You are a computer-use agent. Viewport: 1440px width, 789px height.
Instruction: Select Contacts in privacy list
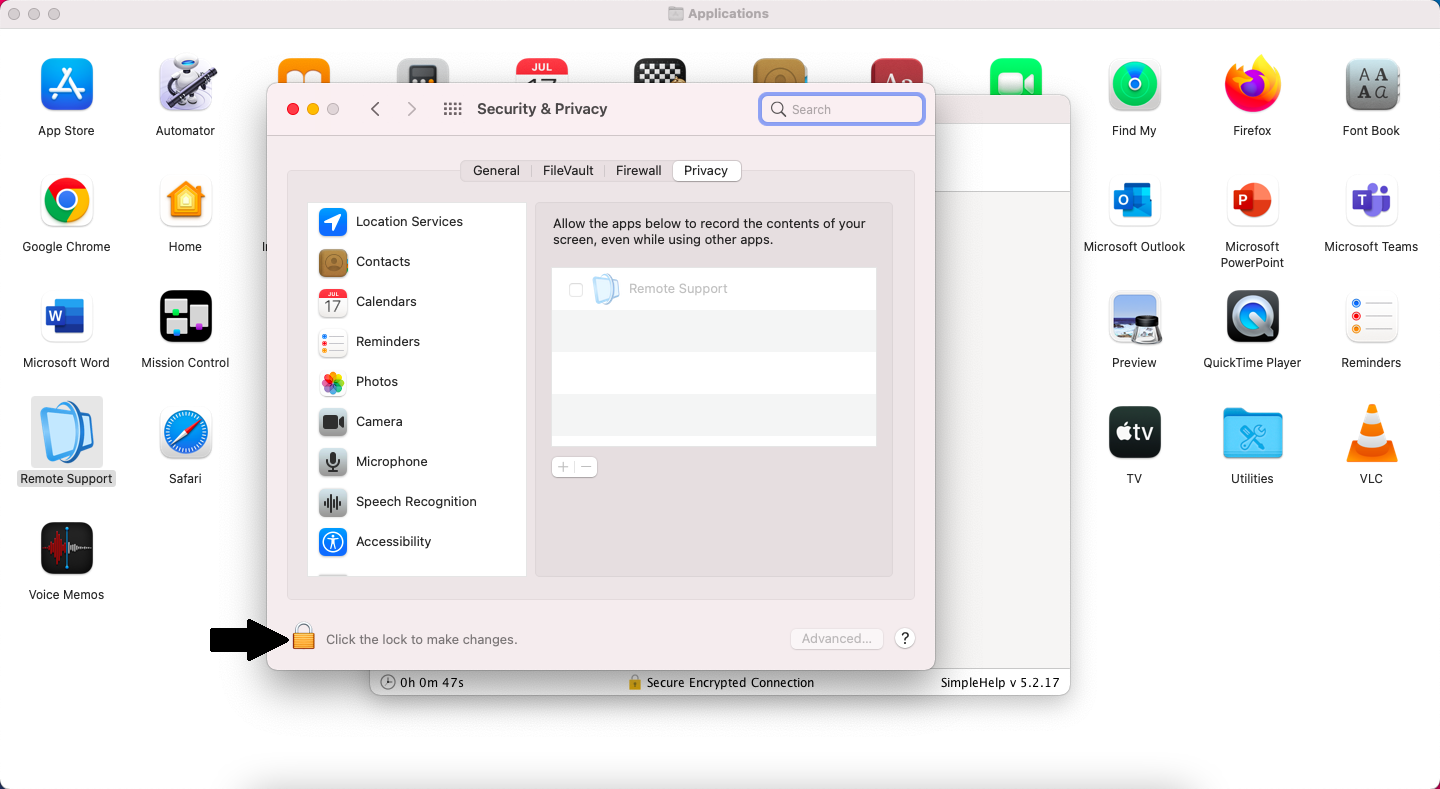[417, 262]
